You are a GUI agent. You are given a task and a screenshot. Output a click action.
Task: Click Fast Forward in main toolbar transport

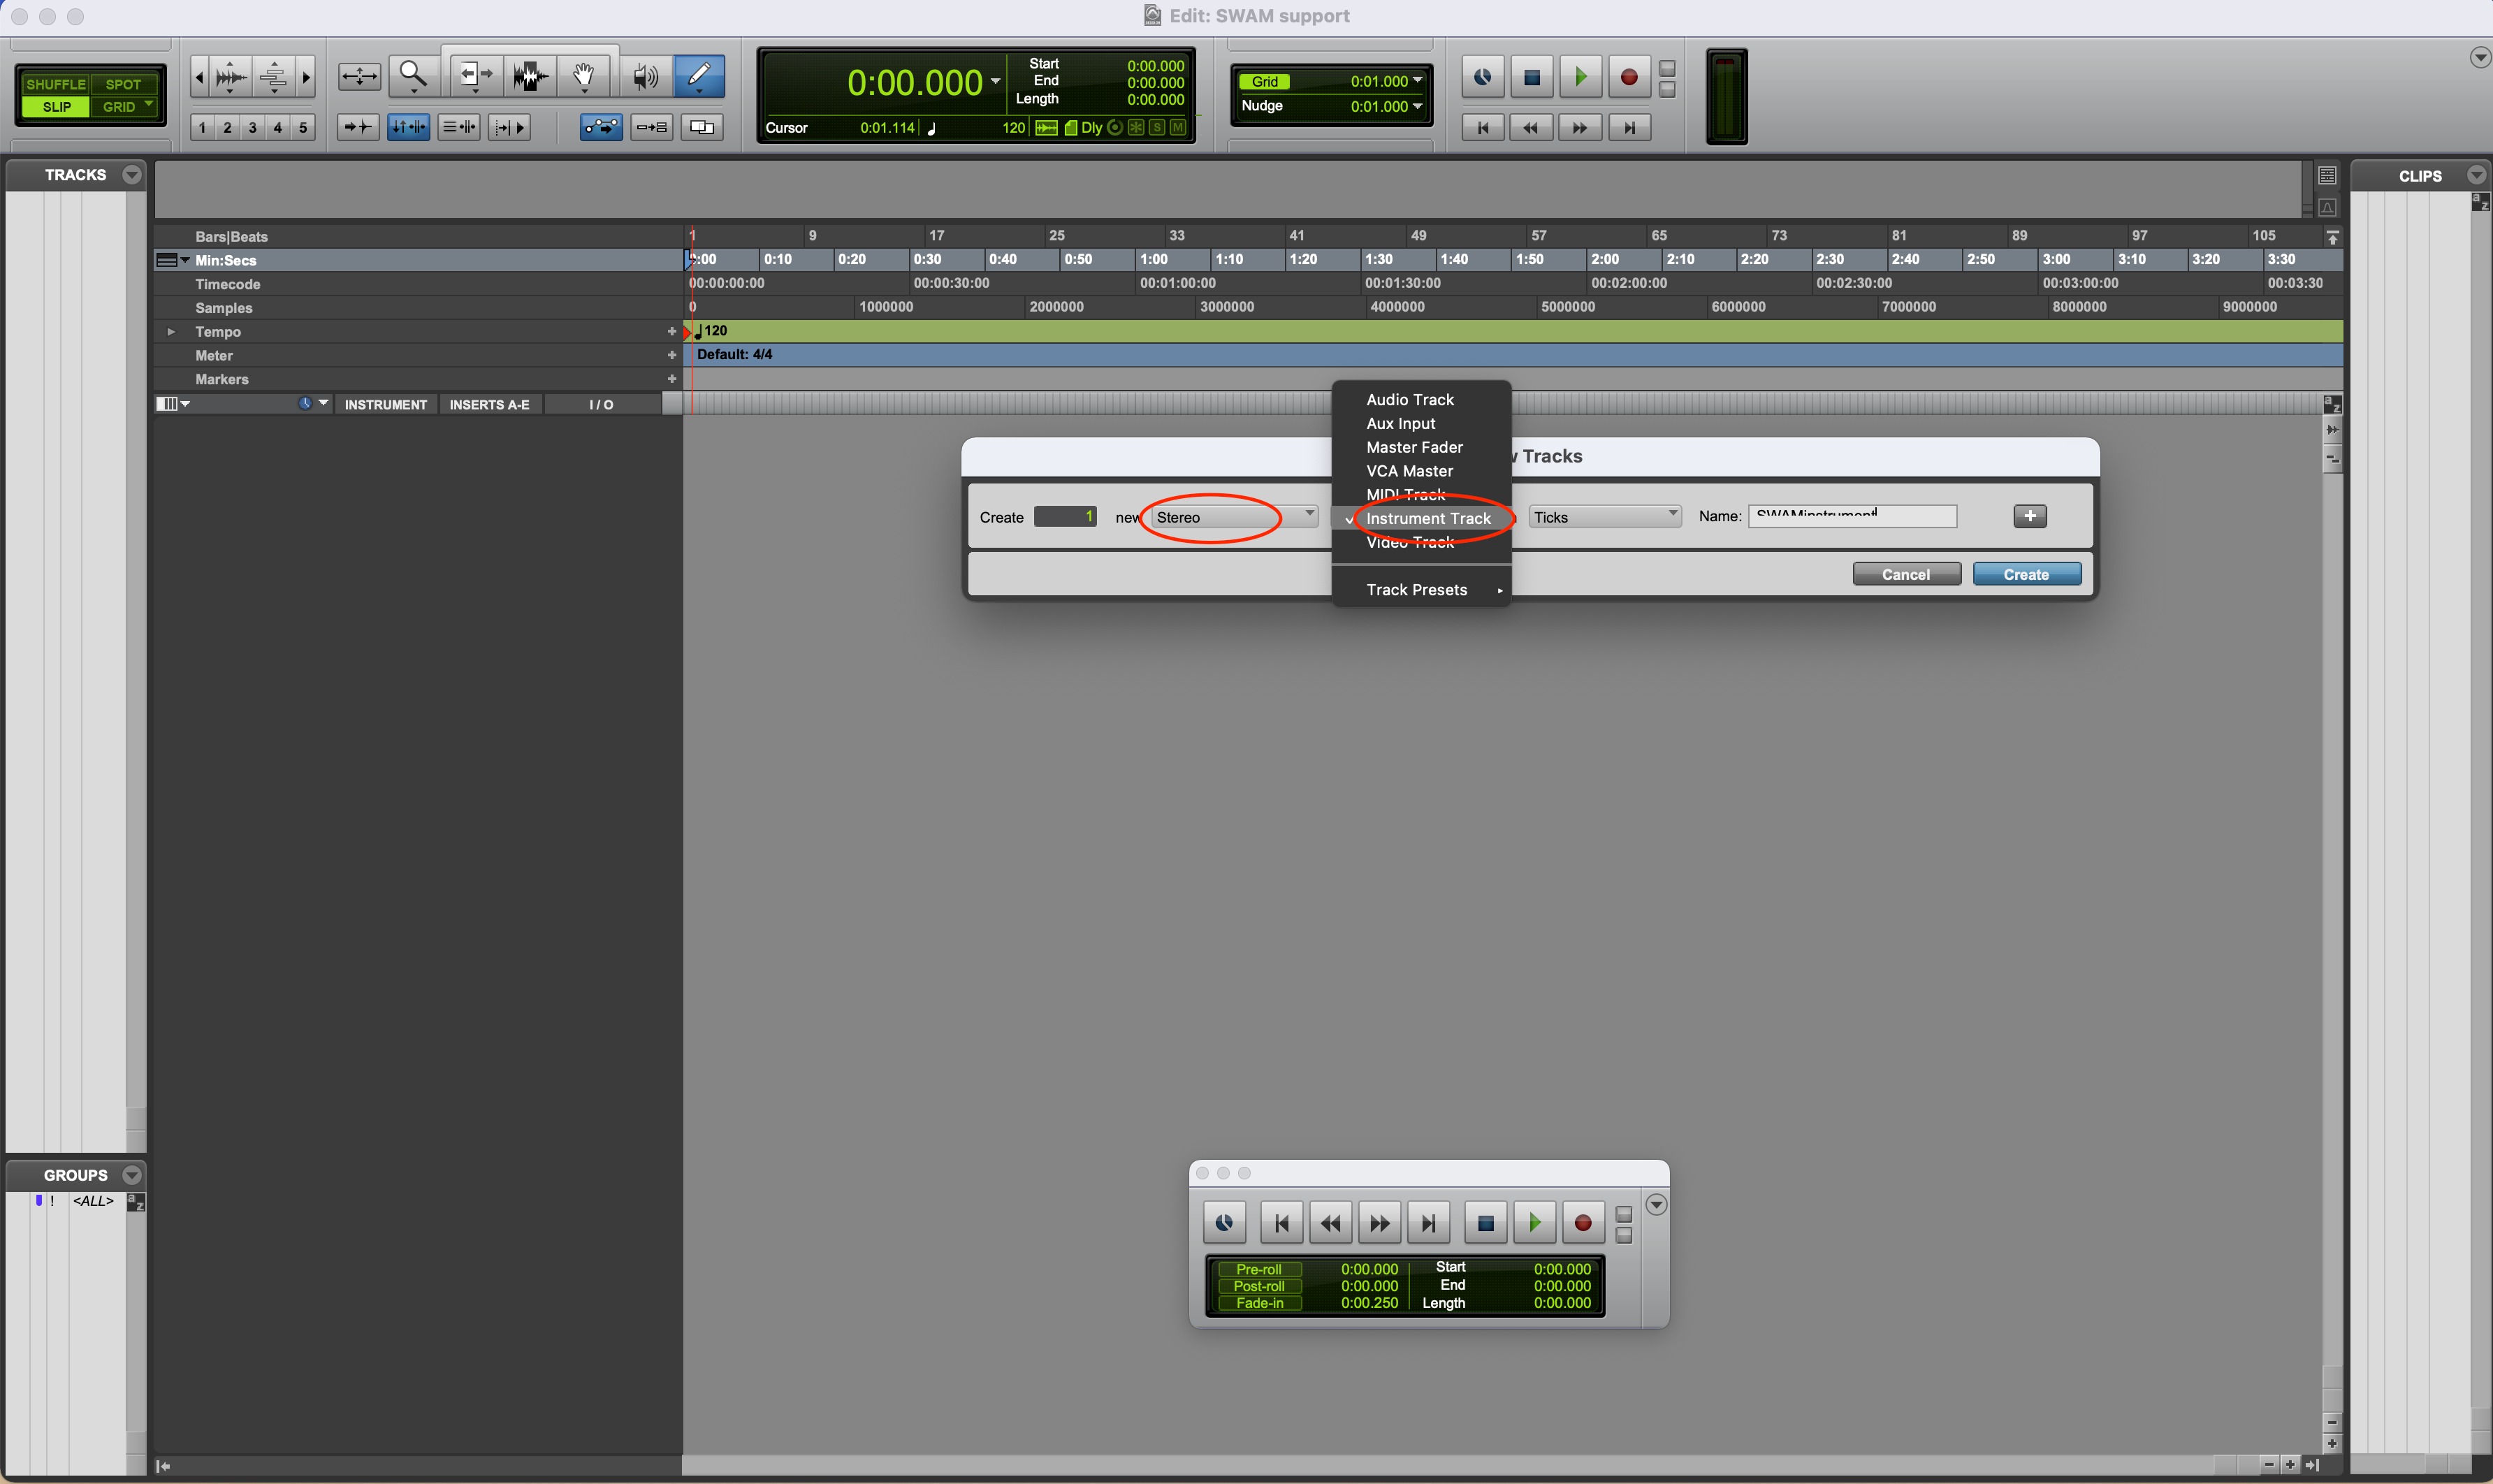point(1580,128)
